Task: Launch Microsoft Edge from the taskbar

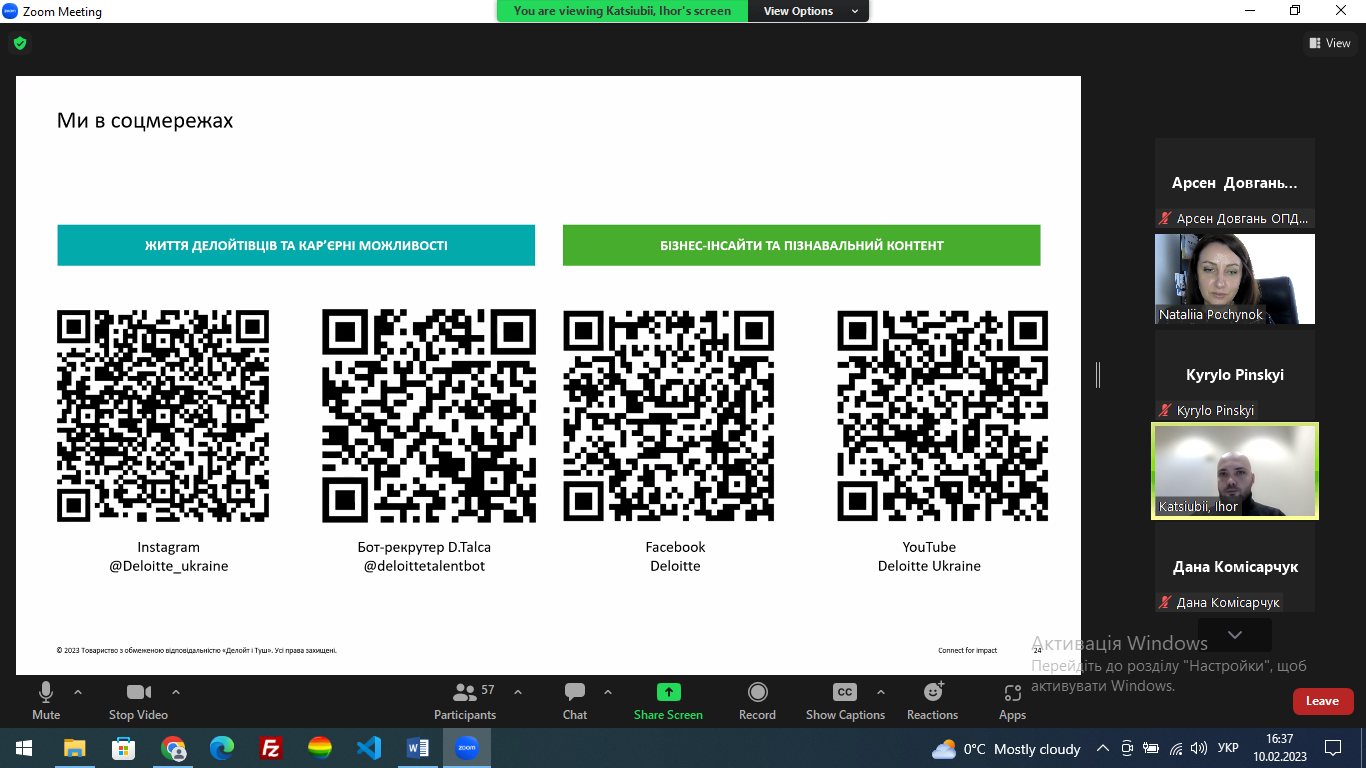Action: [221, 748]
